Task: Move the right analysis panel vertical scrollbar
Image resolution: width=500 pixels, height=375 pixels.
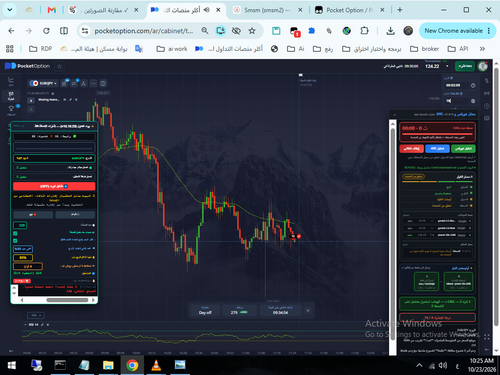Action: point(393,235)
